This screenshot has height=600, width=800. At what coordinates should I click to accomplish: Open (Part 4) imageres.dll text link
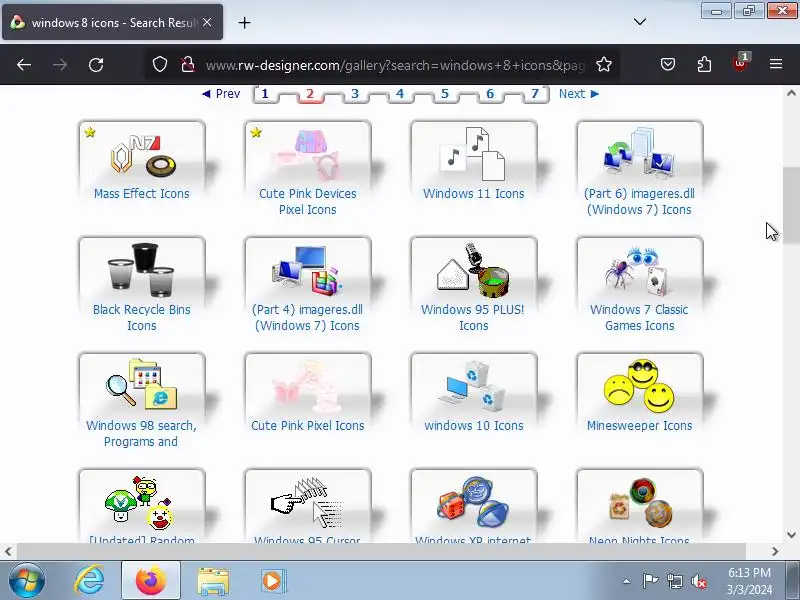point(307,317)
